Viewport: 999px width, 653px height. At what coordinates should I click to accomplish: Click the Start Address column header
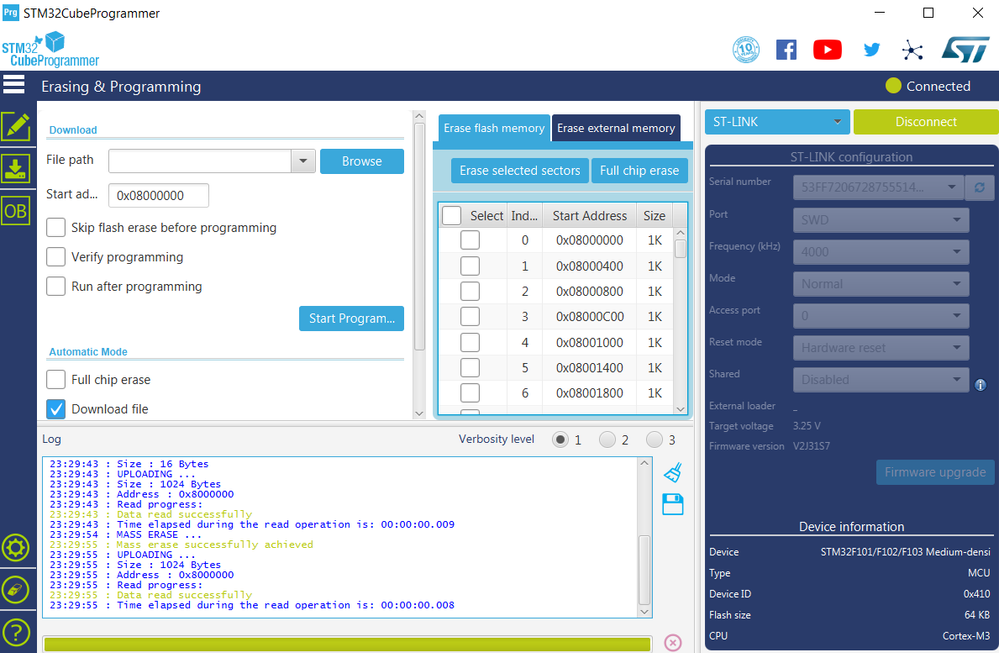pos(589,216)
